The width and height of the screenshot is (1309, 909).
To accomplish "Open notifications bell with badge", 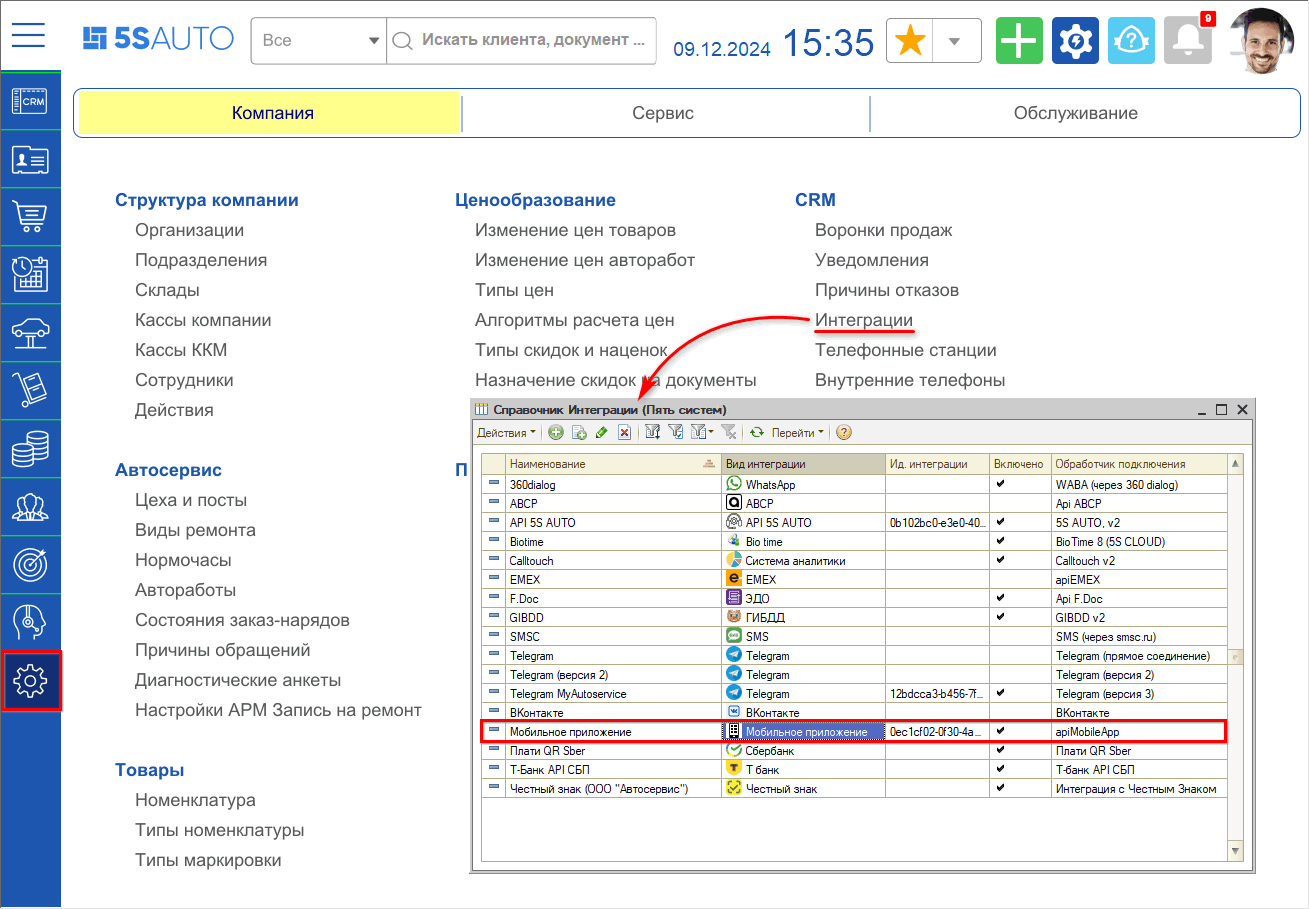I will [1188, 41].
